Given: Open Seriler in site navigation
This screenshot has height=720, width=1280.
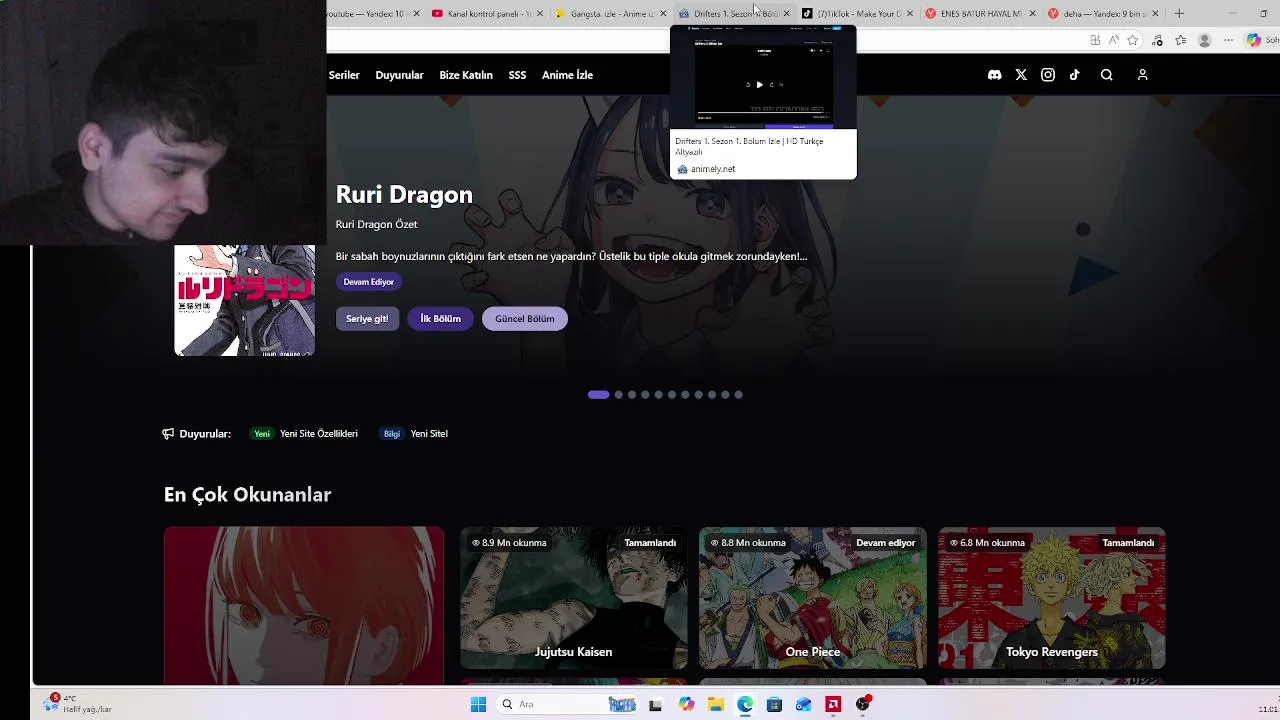Looking at the screenshot, I should pos(344,75).
